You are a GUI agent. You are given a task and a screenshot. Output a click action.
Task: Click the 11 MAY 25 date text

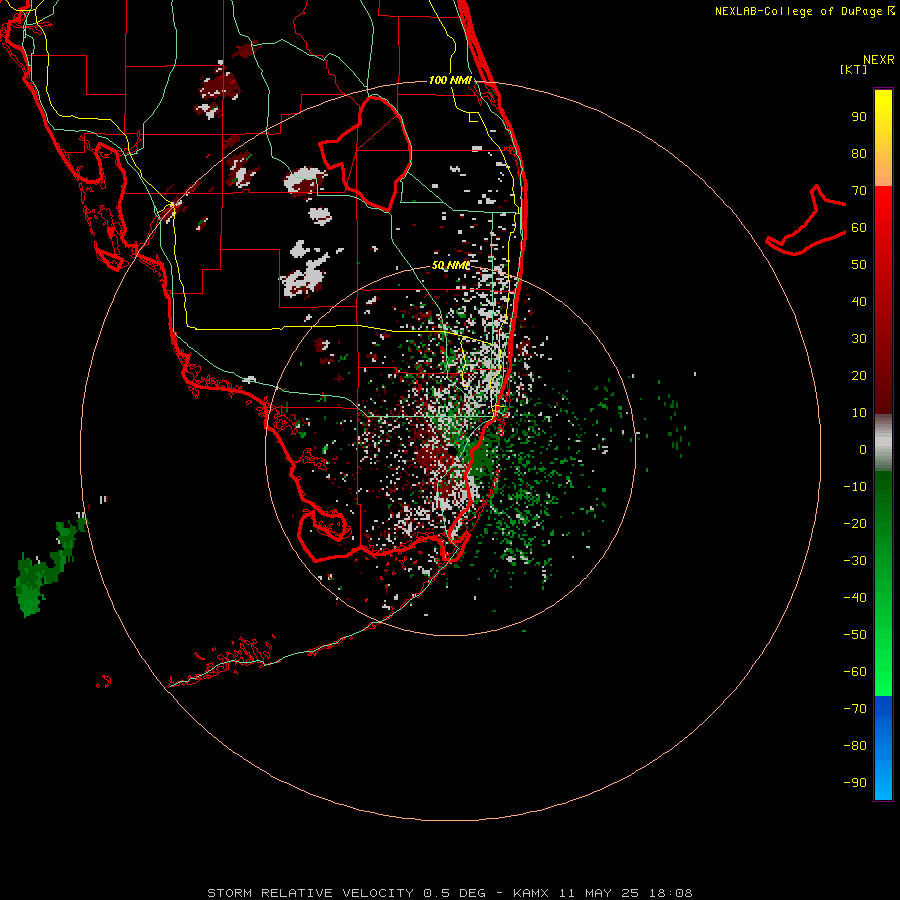[x=599, y=893]
